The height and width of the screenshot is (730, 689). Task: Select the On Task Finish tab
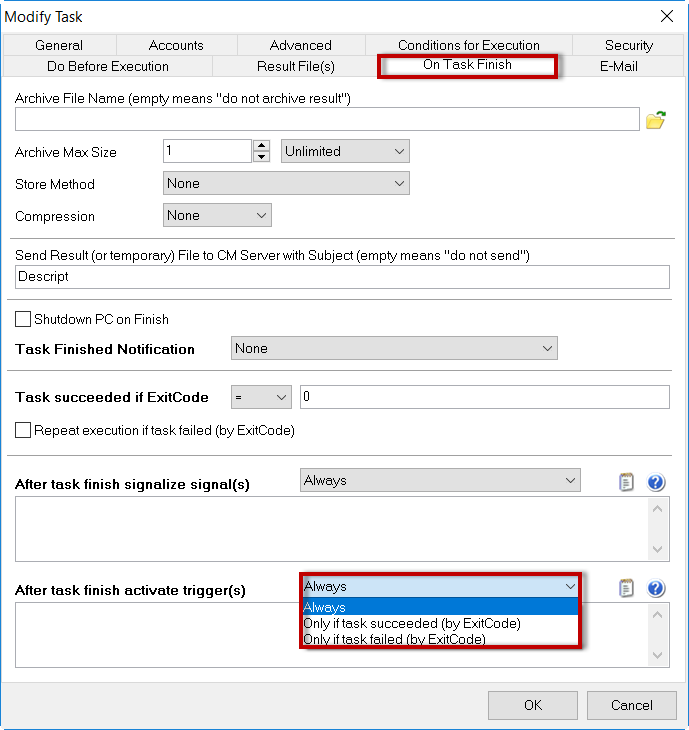(x=467, y=65)
